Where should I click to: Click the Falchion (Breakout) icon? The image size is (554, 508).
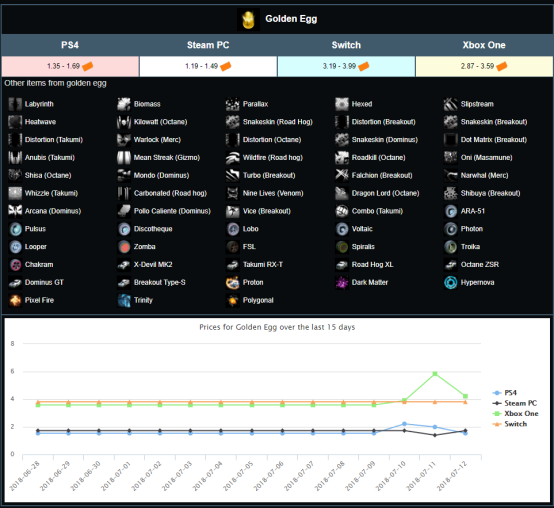tap(342, 175)
